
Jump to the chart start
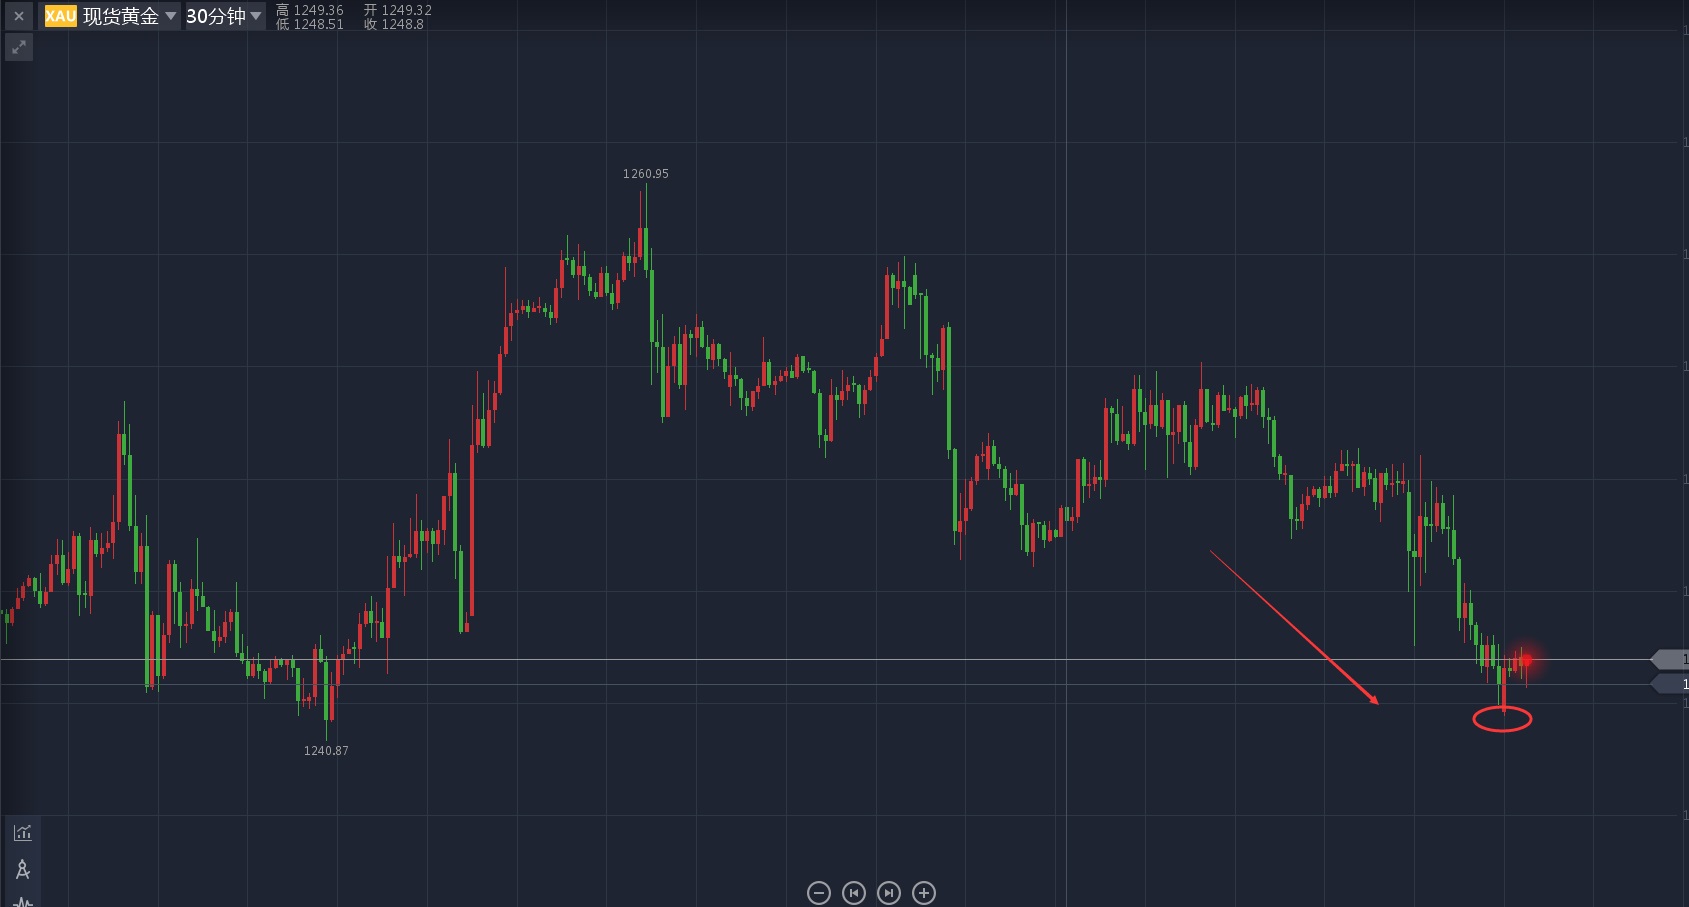(x=854, y=893)
